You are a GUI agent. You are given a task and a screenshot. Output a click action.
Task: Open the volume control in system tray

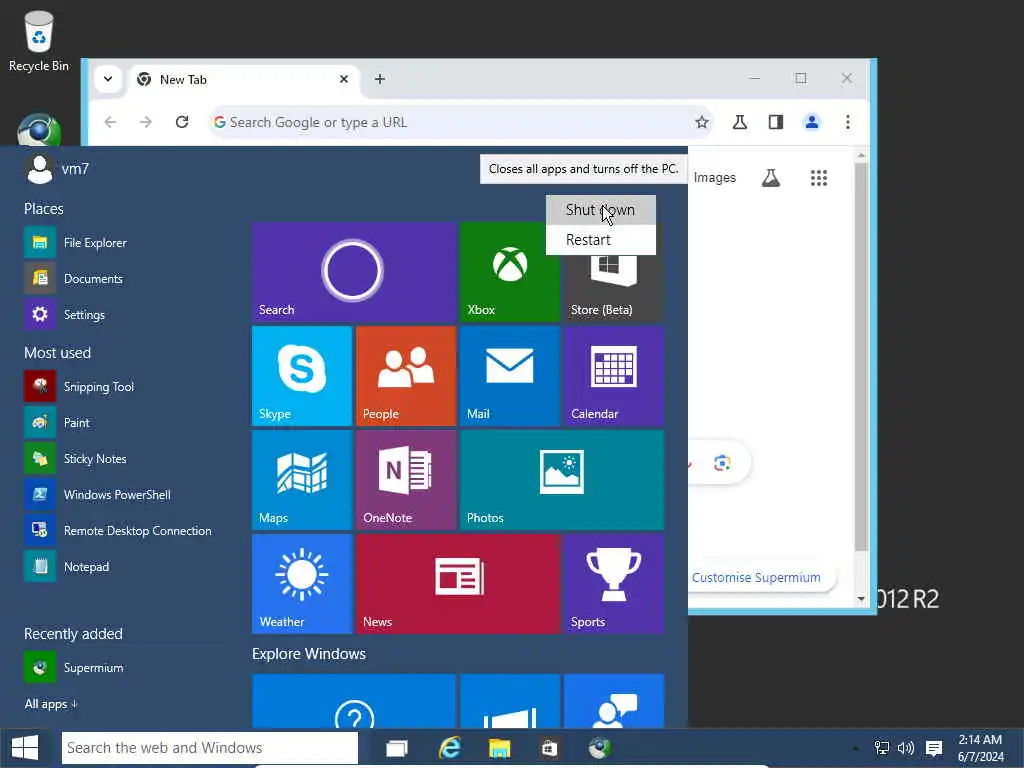pyautogui.click(x=906, y=748)
